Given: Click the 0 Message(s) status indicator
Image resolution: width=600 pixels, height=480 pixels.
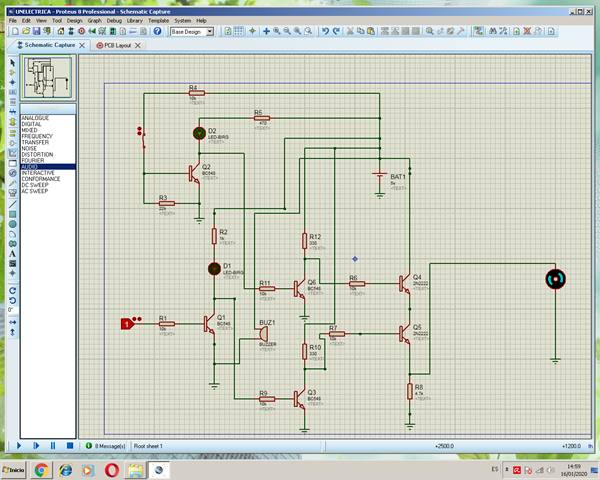Looking at the screenshot, I should pos(103,445).
